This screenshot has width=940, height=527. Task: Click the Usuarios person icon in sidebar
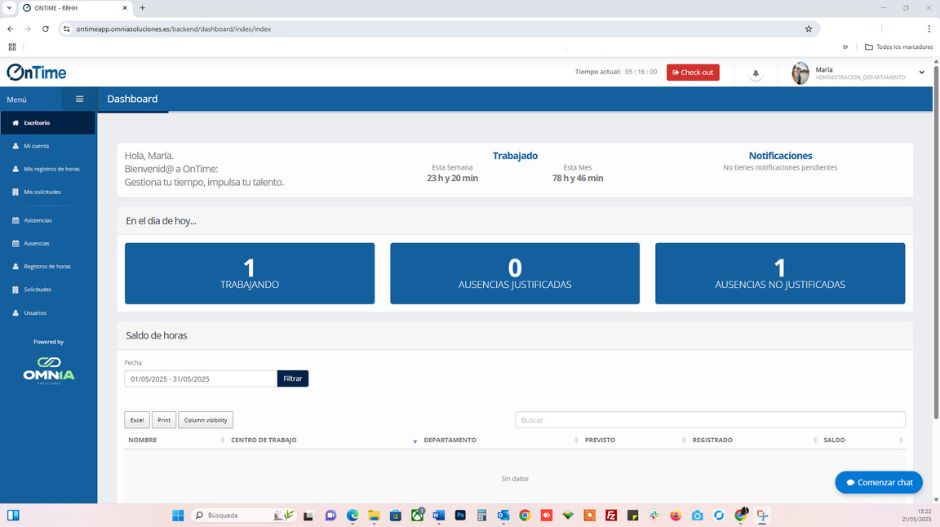pyautogui.click(x=15, y=312)
